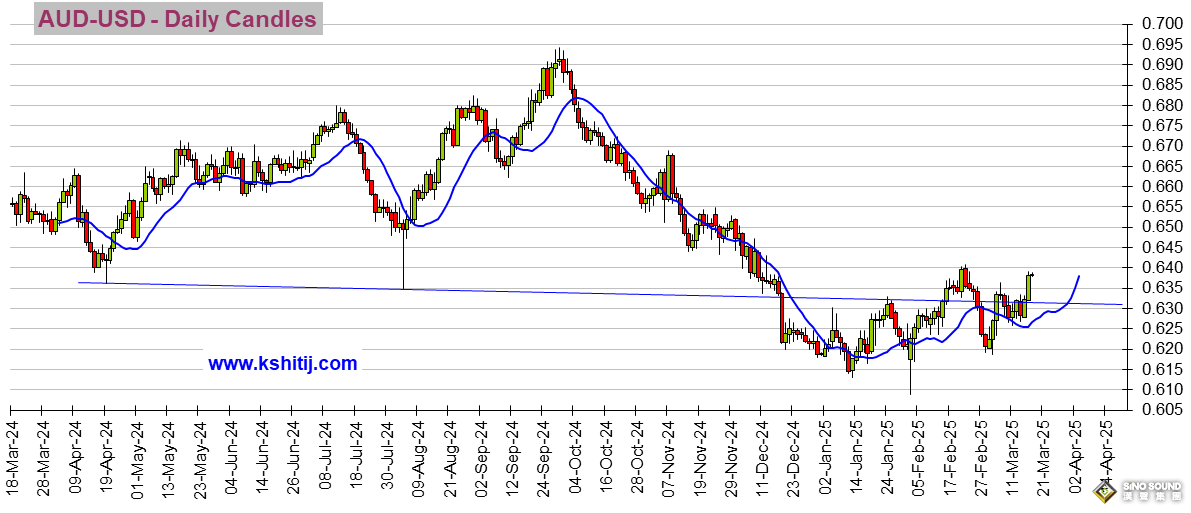
Task: Click the 0.700 price axis label
Action: click(x=1161, y=24)
